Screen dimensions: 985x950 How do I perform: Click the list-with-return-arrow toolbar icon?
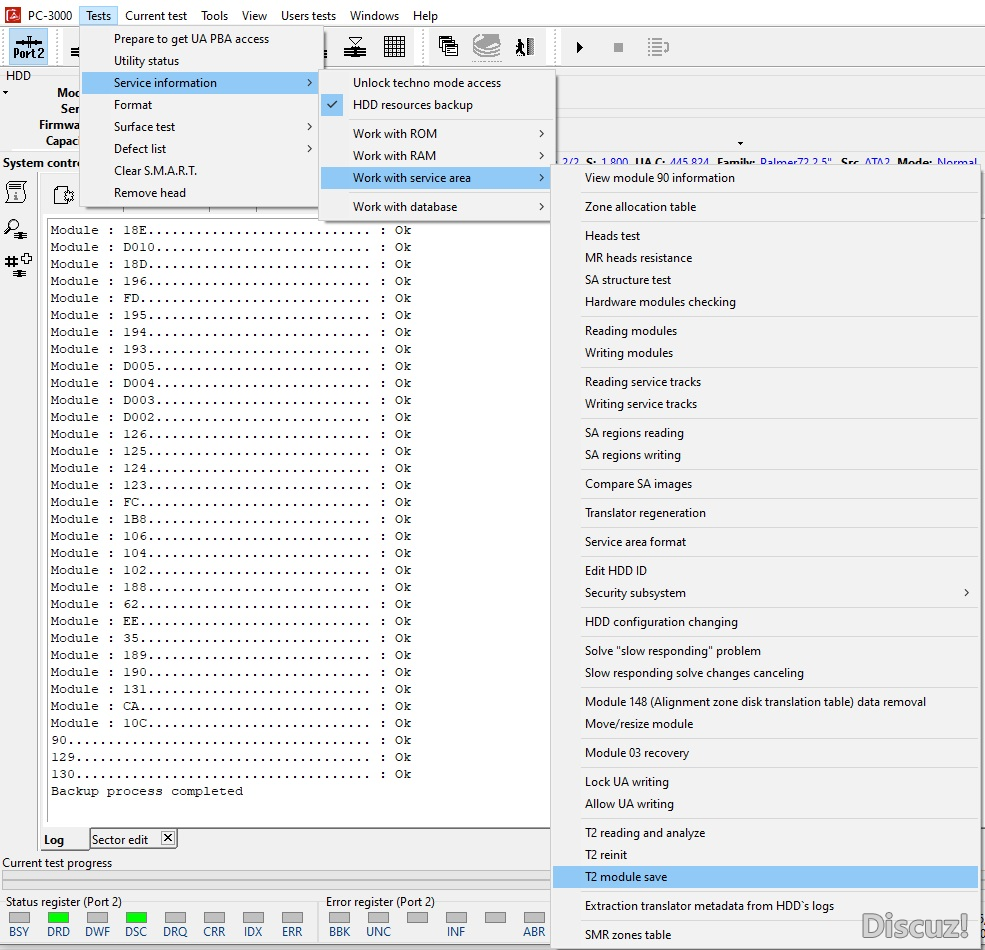658,47
